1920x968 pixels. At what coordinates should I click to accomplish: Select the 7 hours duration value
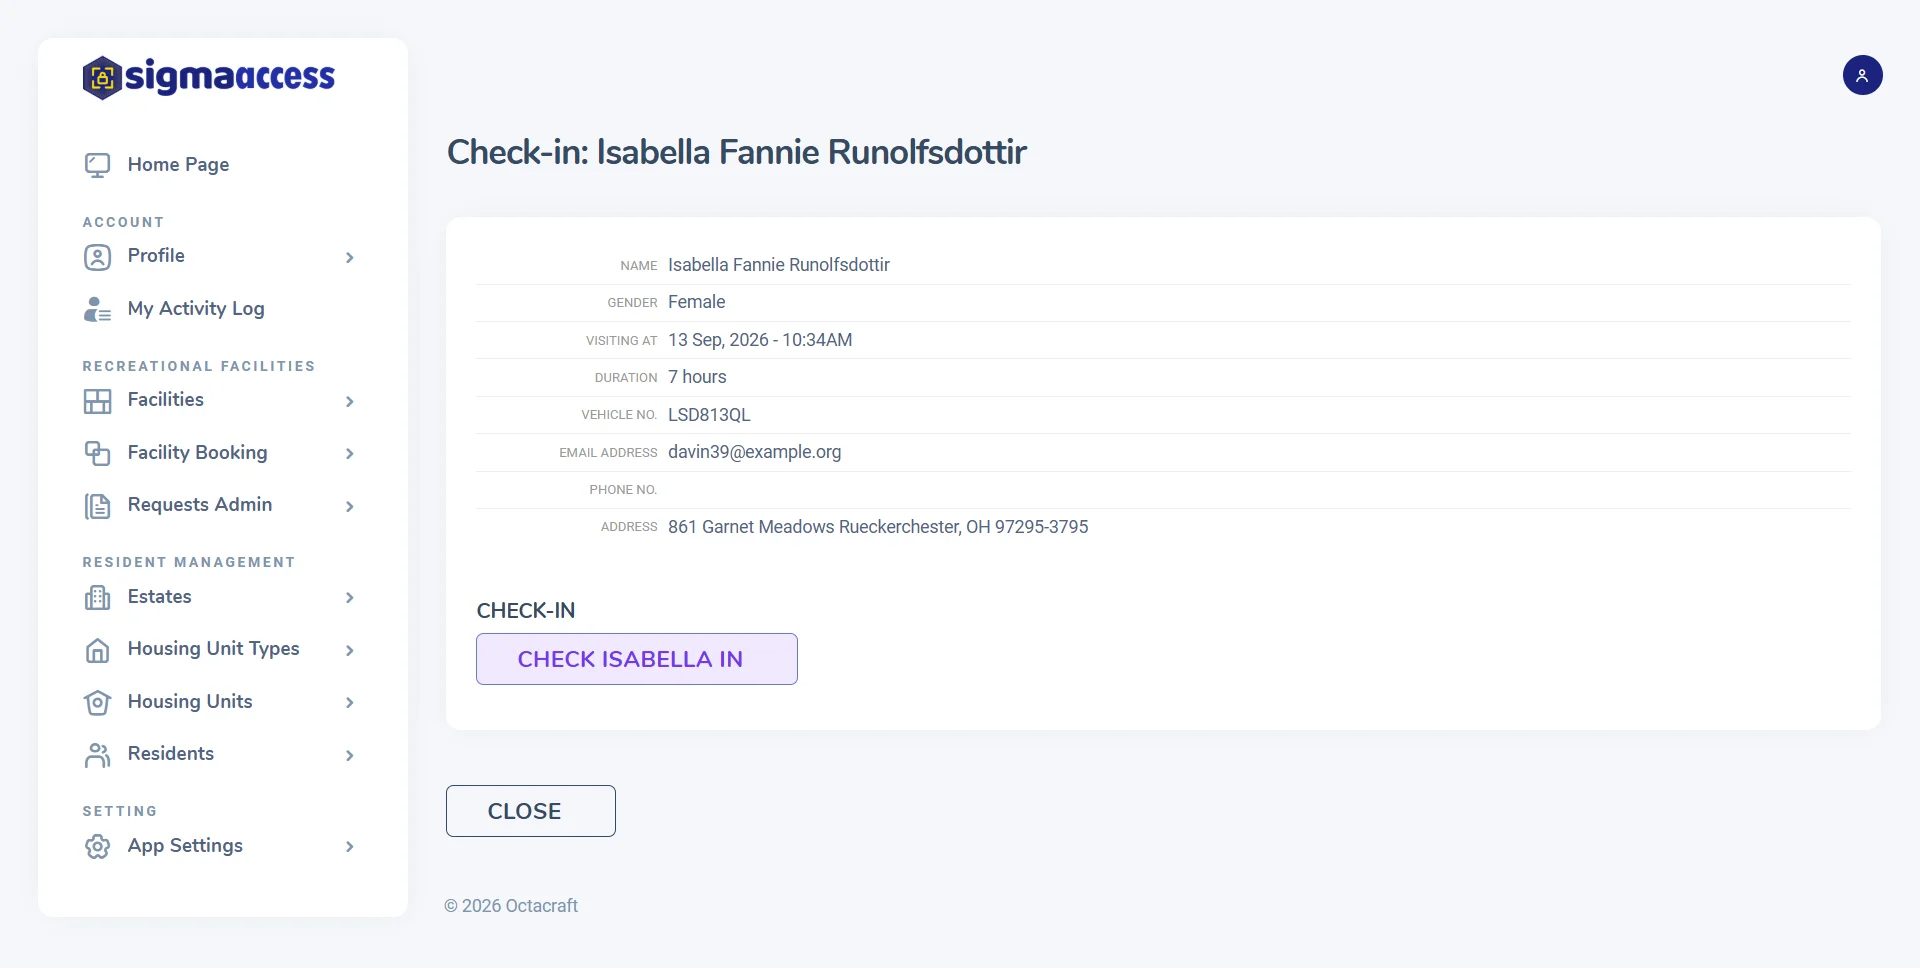(x=697, y=377)
